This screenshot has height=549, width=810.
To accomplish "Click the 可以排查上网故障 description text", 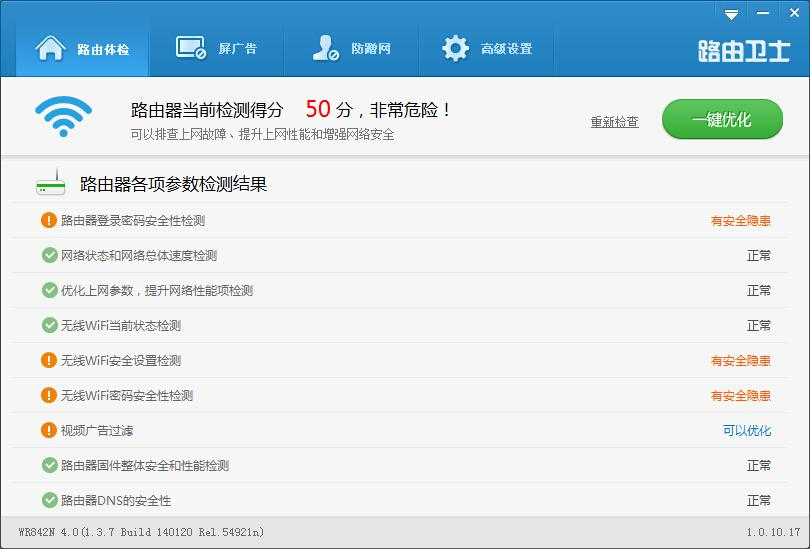I will [262, 135].
